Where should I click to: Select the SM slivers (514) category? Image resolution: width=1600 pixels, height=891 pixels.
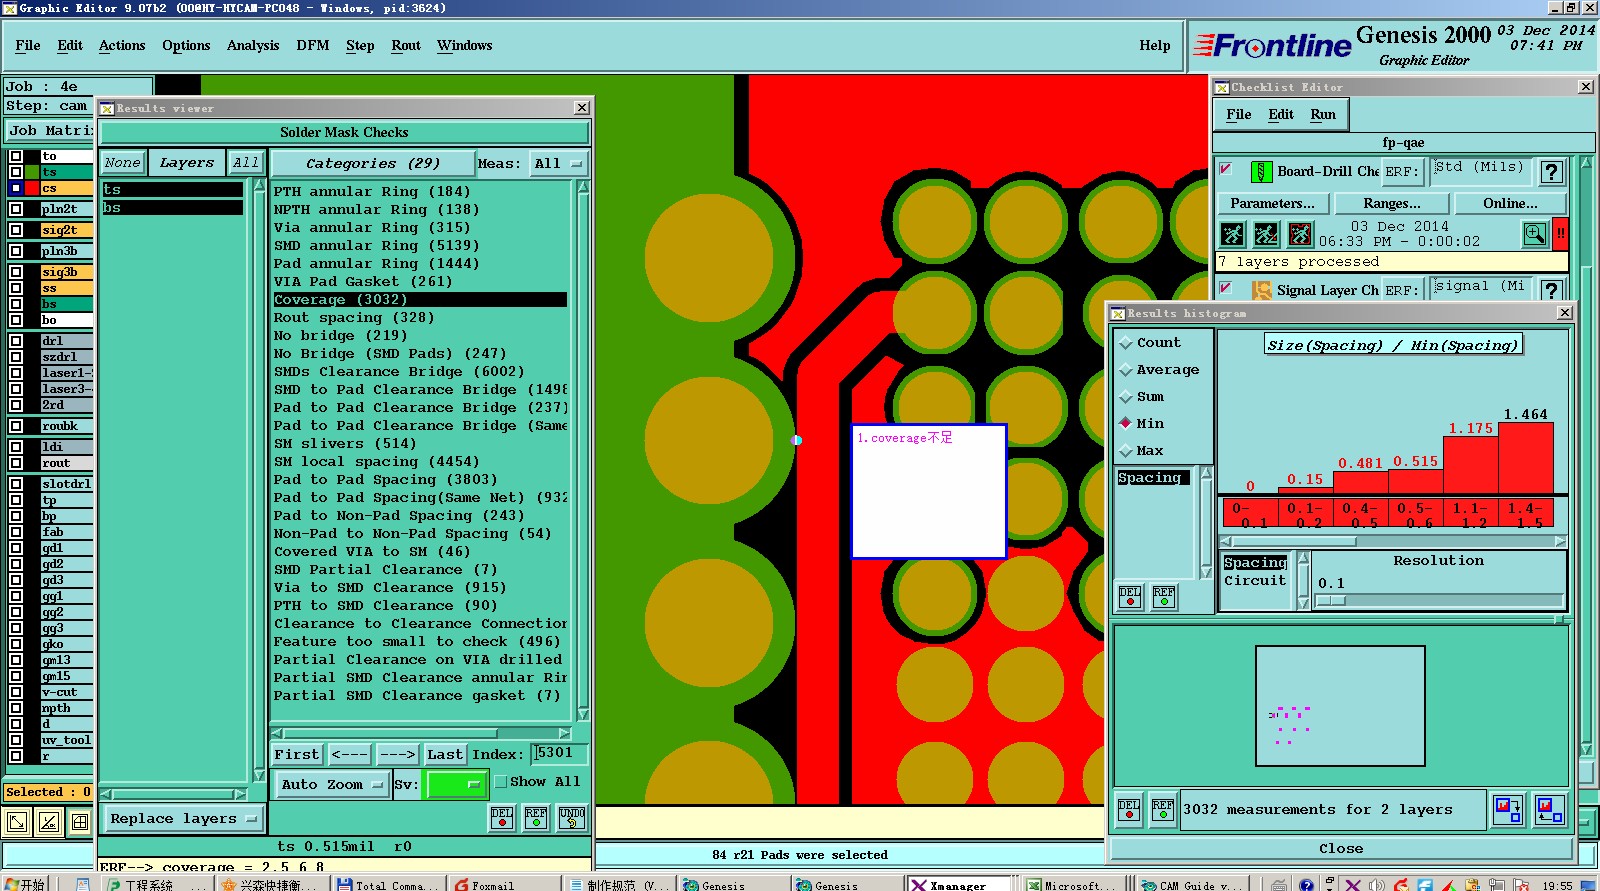(344, 444)
